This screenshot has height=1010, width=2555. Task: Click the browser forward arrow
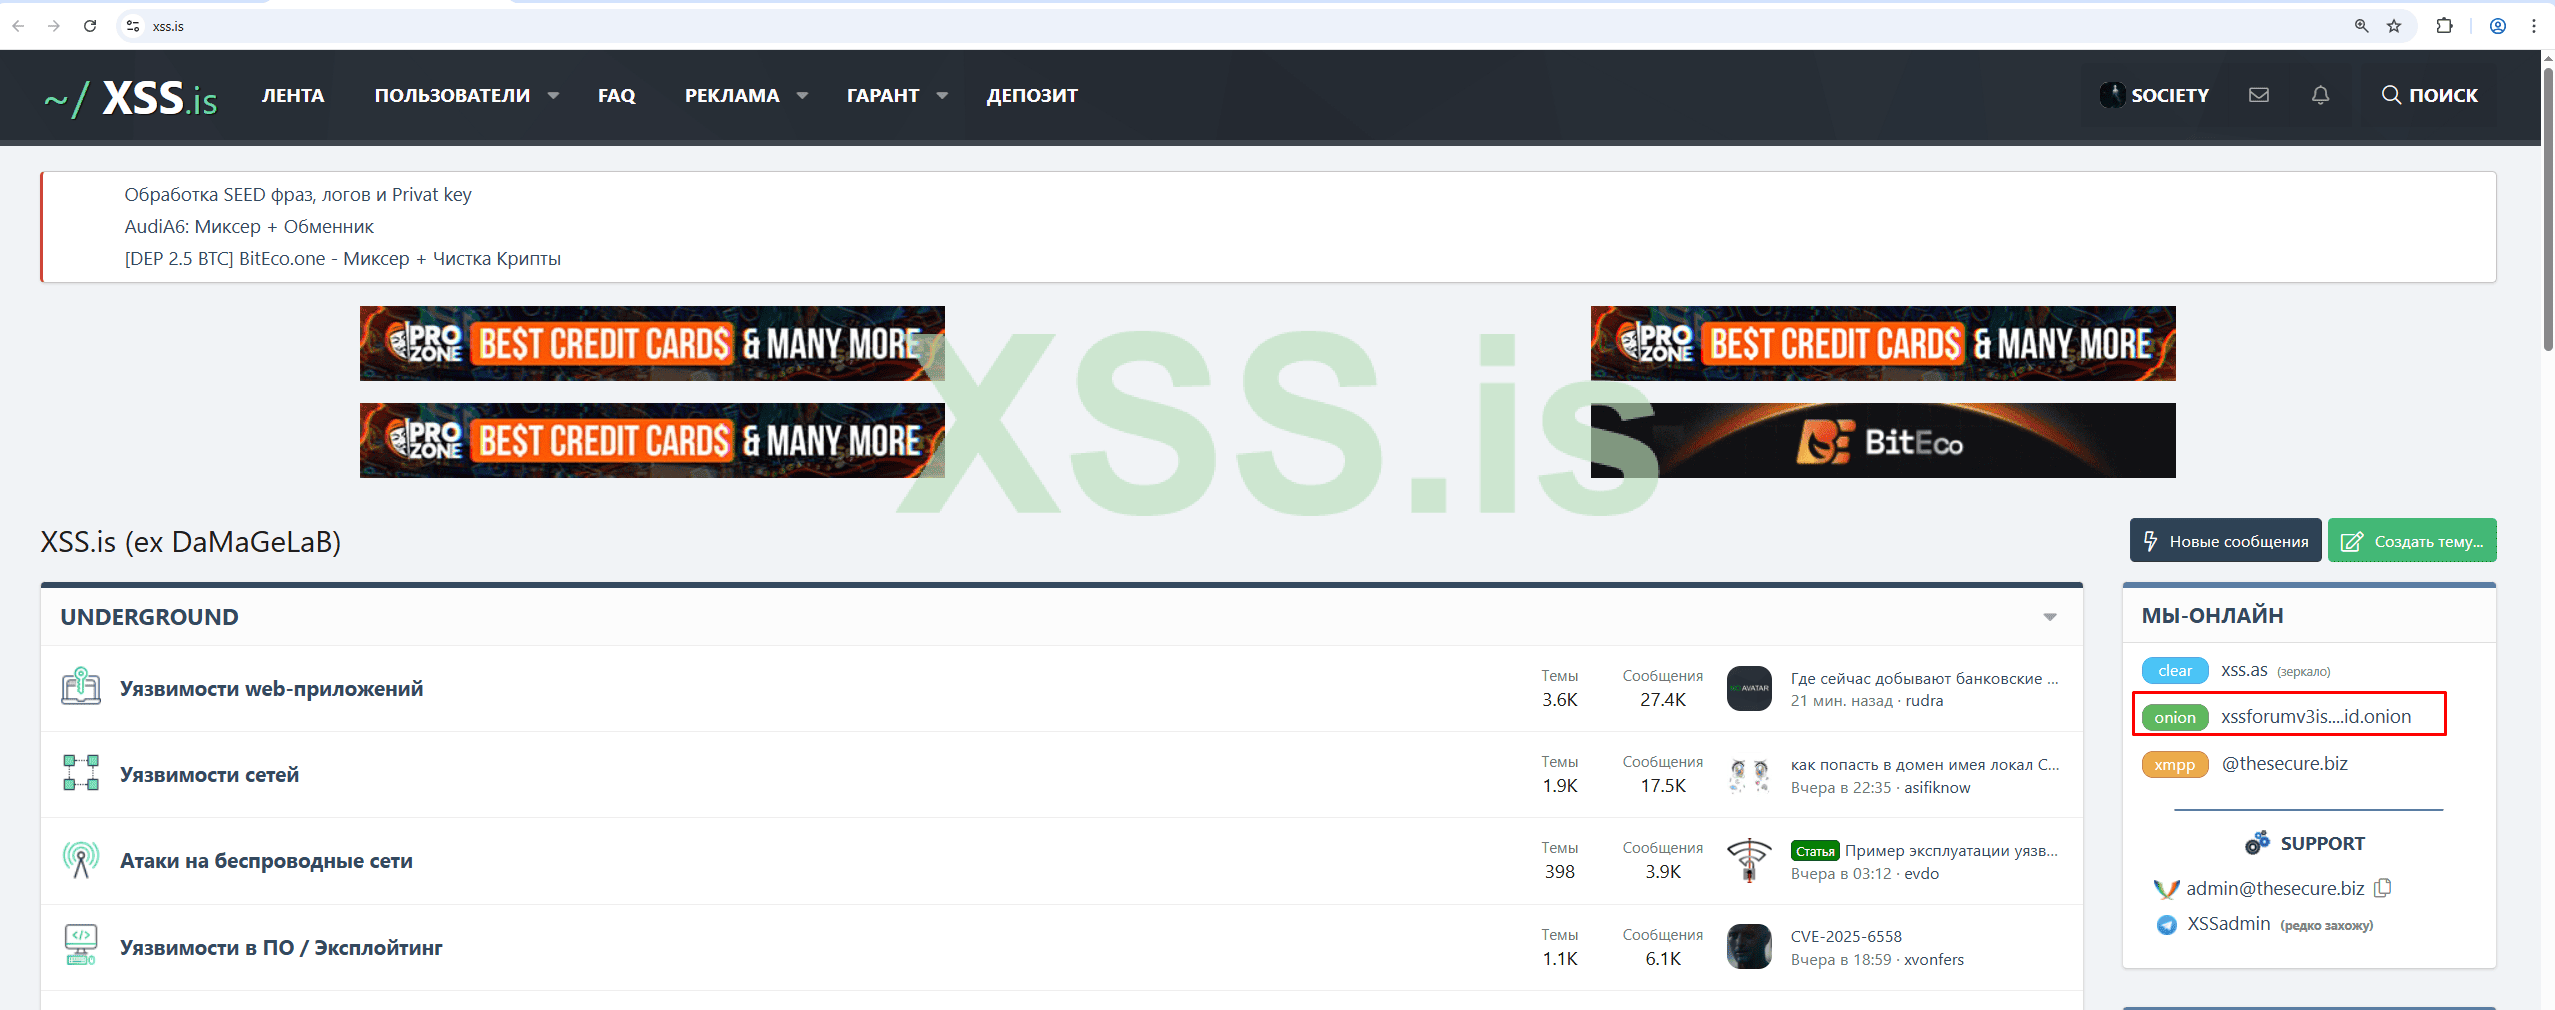(x=54, y=26)
